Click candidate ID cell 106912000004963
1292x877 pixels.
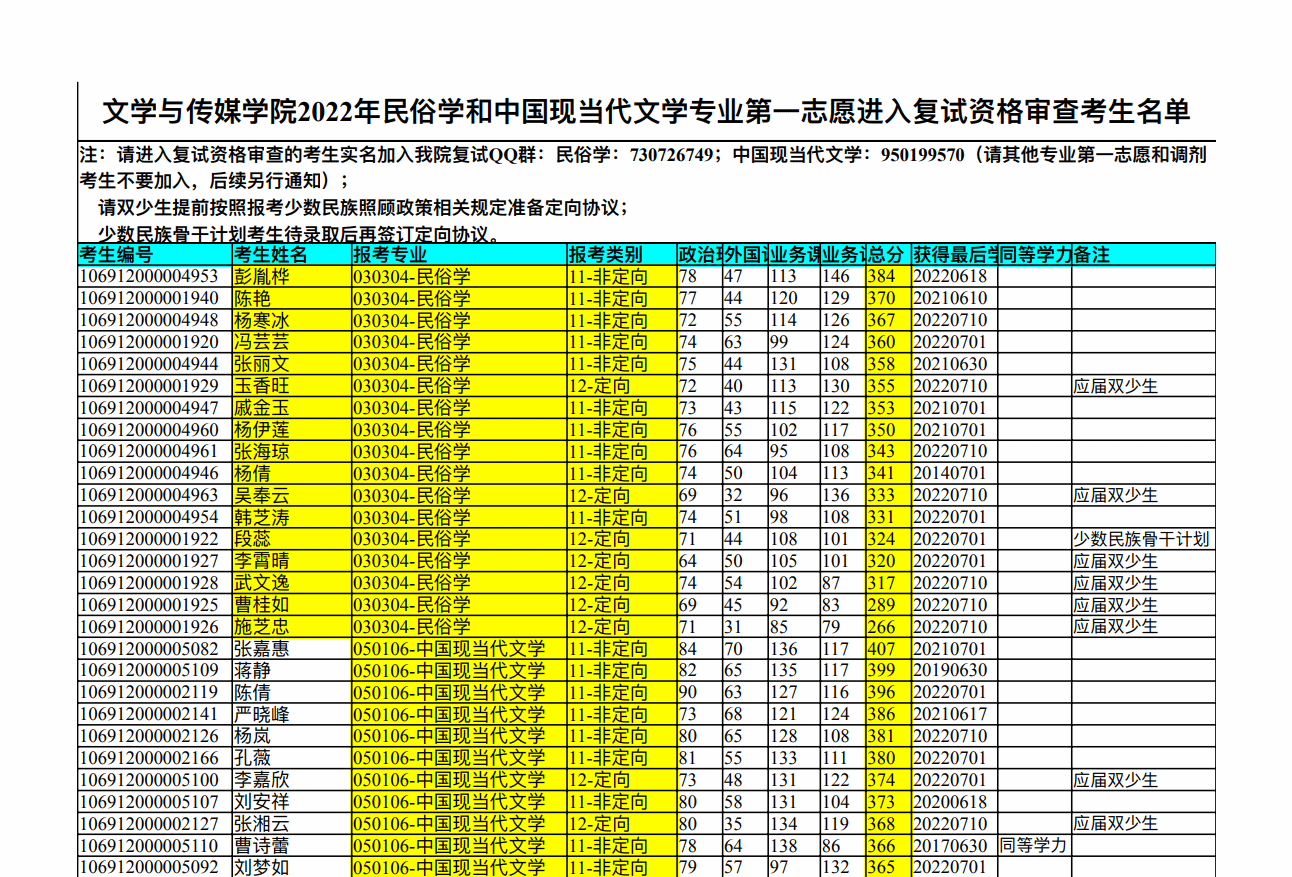[155, 495]
